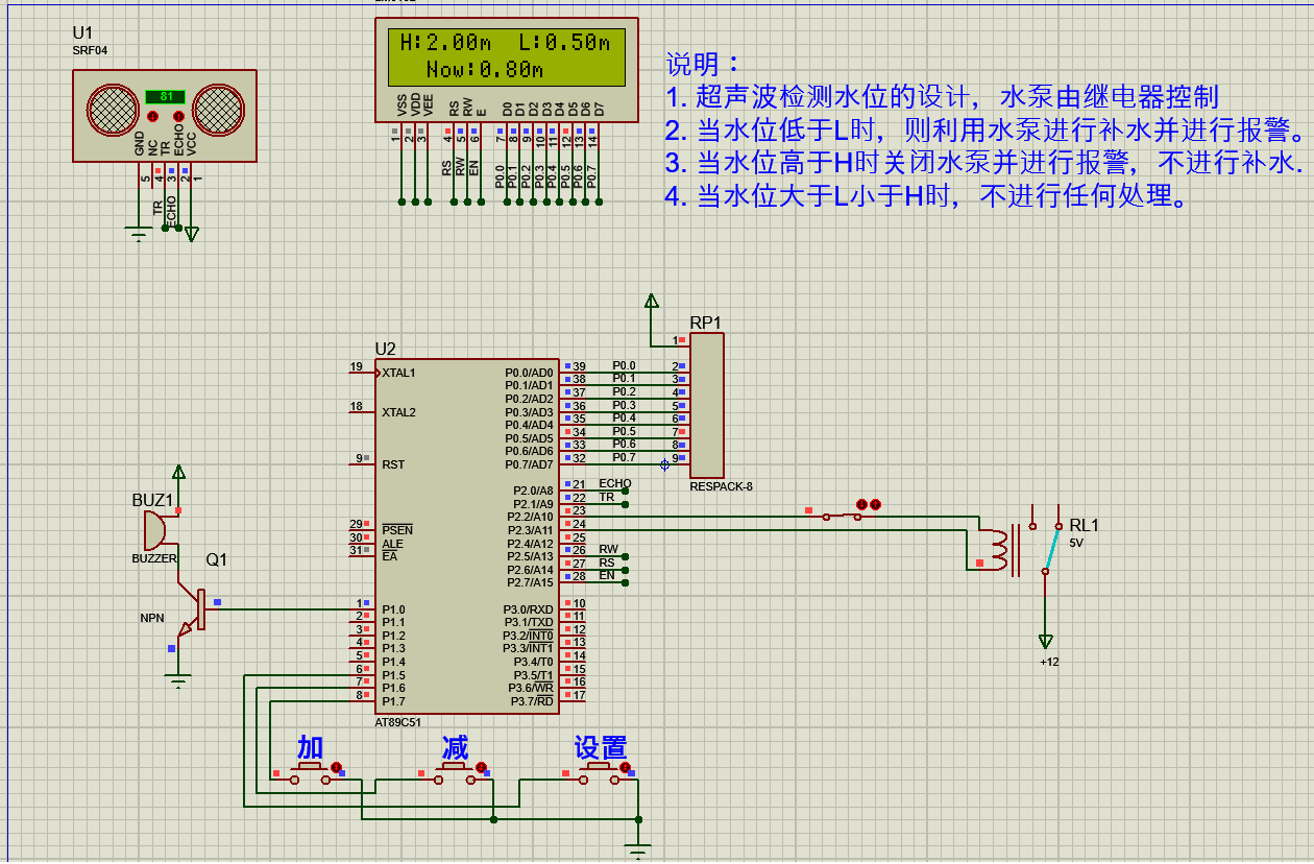Viewport: 1314px width, 864px height.
Task: Click the right ultrasonic transducer of SRF04
Action: pos(219,111)
